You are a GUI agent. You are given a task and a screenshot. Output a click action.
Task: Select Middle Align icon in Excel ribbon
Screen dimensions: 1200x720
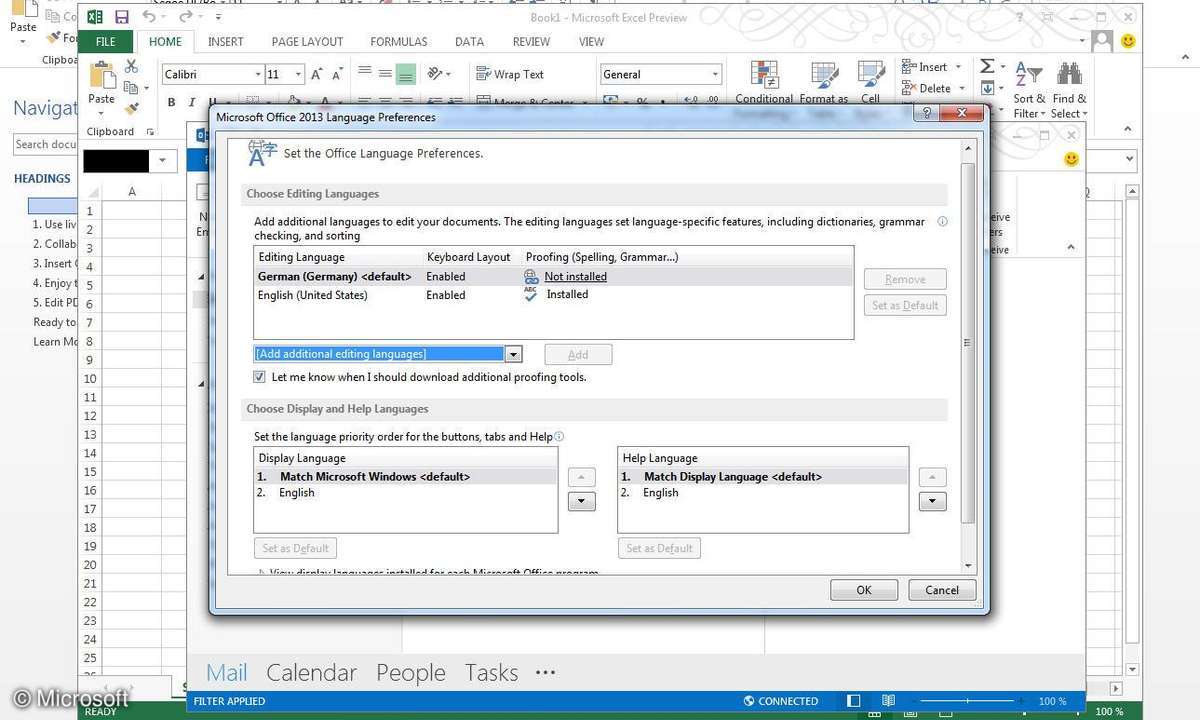pos(385,73)
